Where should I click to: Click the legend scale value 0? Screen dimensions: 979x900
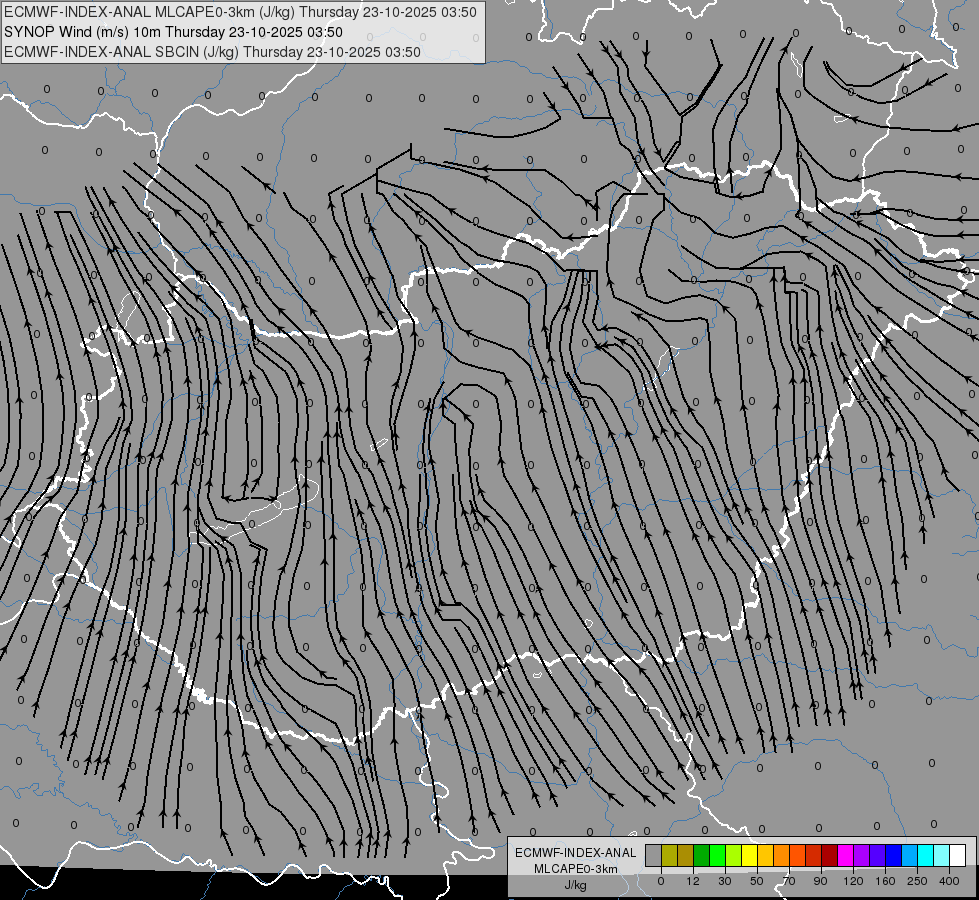(x=661, y=881)
